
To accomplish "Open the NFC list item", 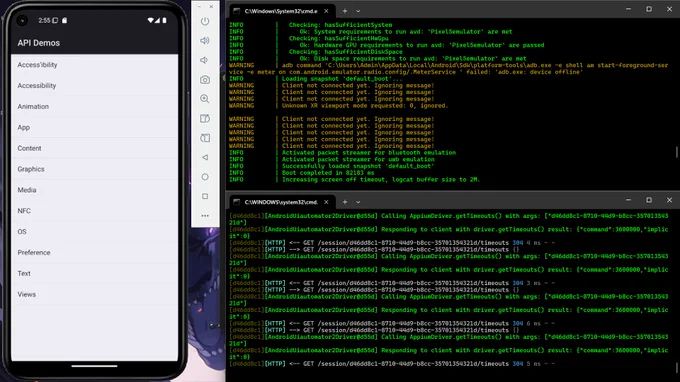I will tap(95, 211).
